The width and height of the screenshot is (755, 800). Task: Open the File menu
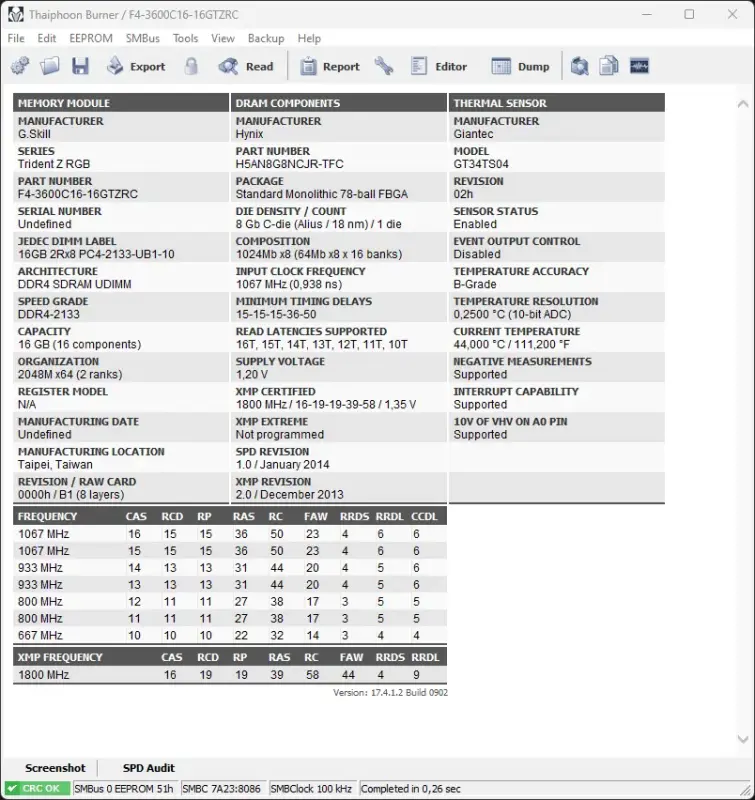(x=16, y=38)
